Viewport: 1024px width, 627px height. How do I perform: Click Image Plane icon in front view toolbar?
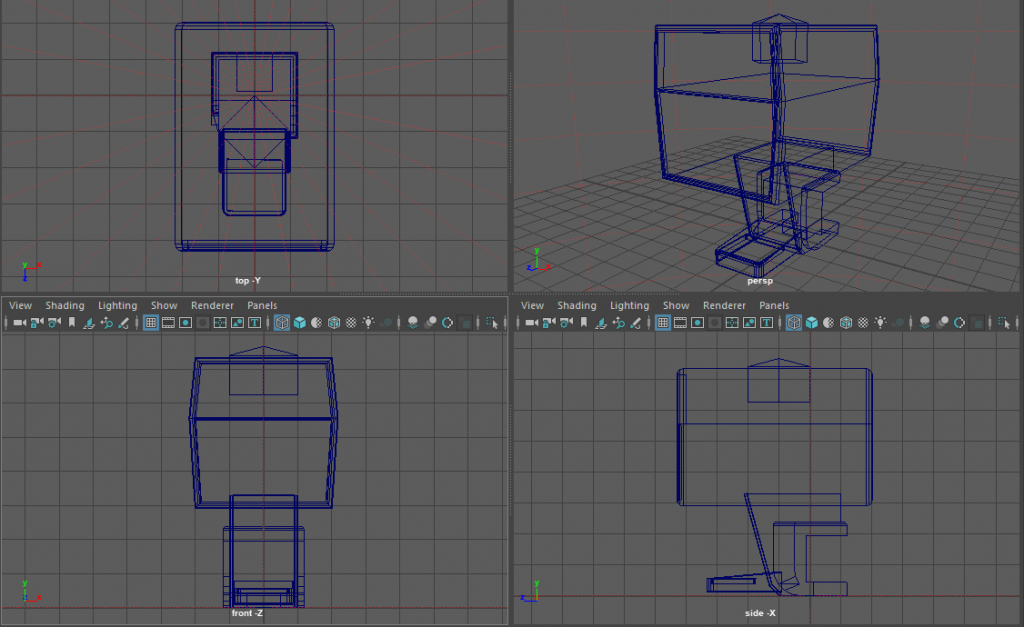click(89, 323)
